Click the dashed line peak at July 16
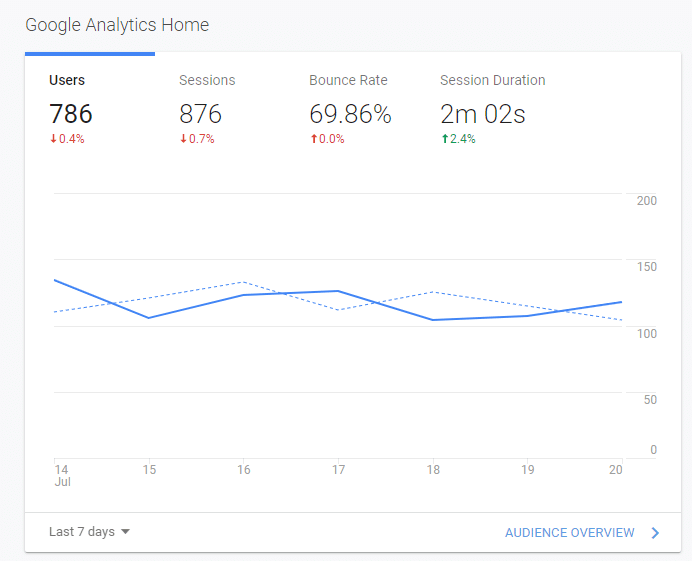 244,282
